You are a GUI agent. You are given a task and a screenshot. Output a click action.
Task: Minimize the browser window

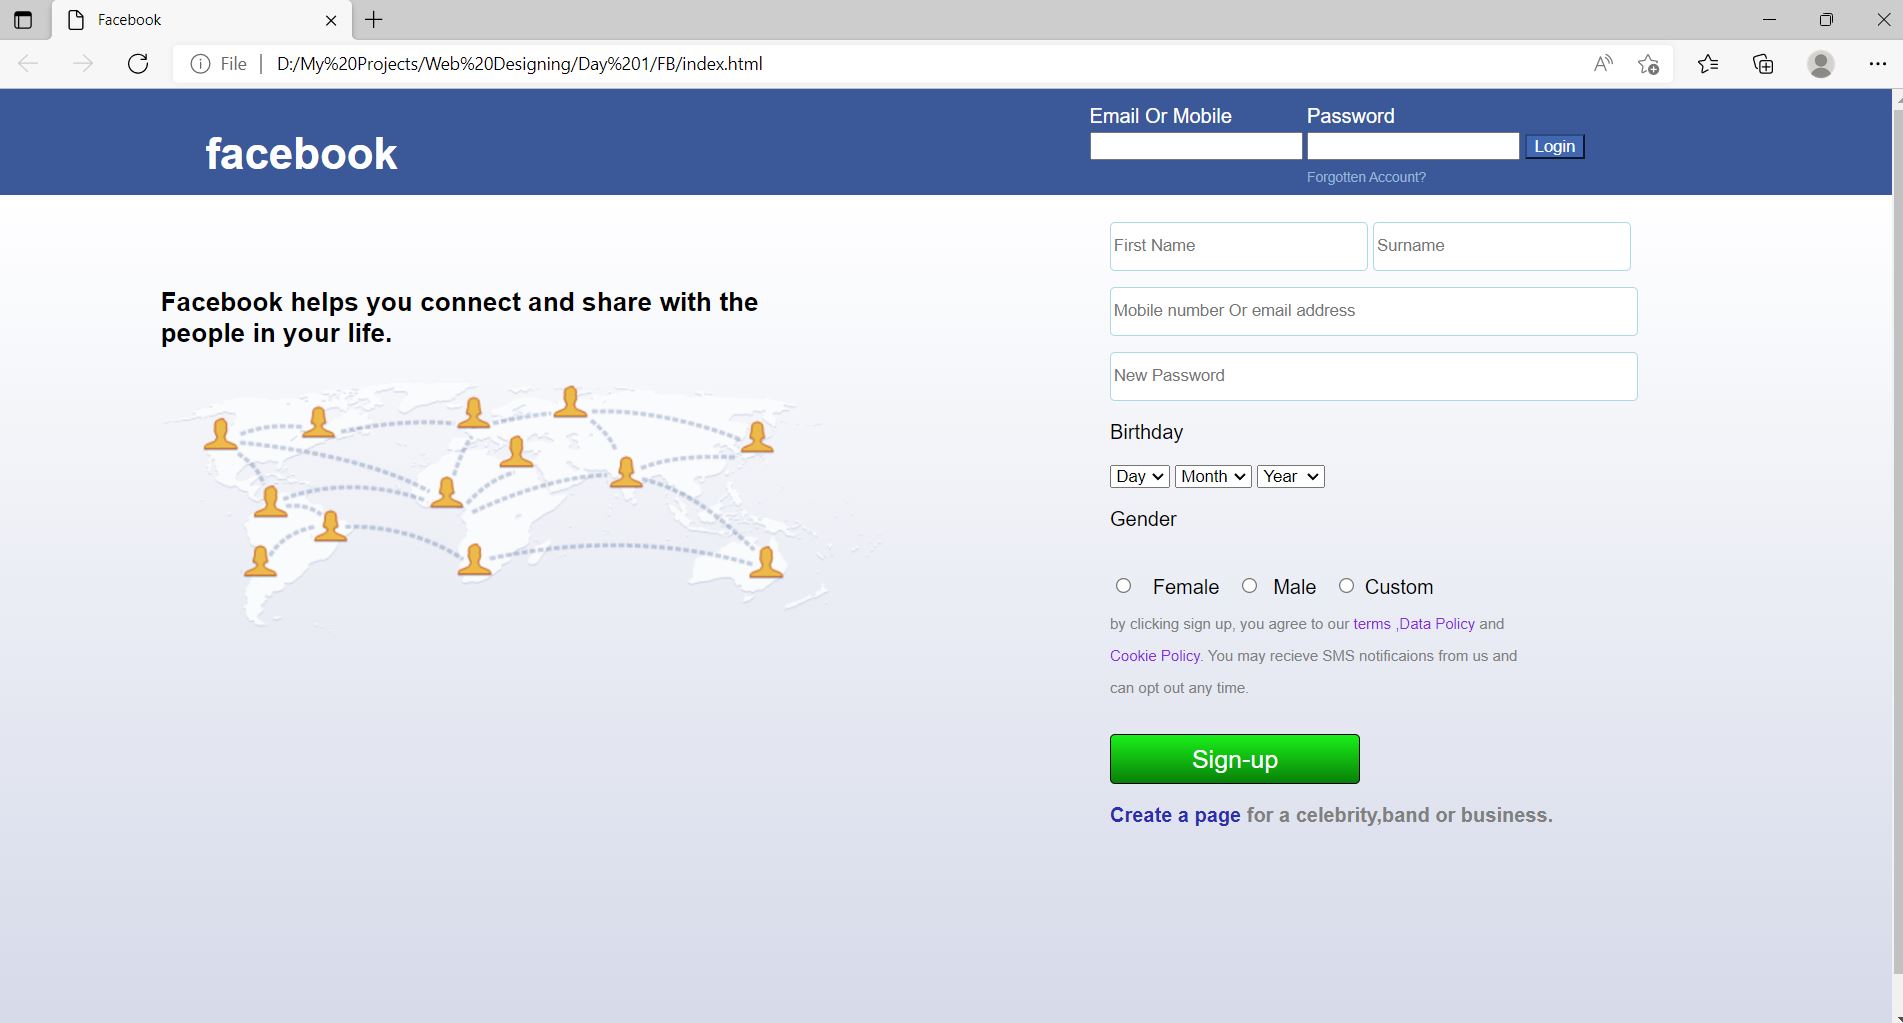tap(1769, 20)
